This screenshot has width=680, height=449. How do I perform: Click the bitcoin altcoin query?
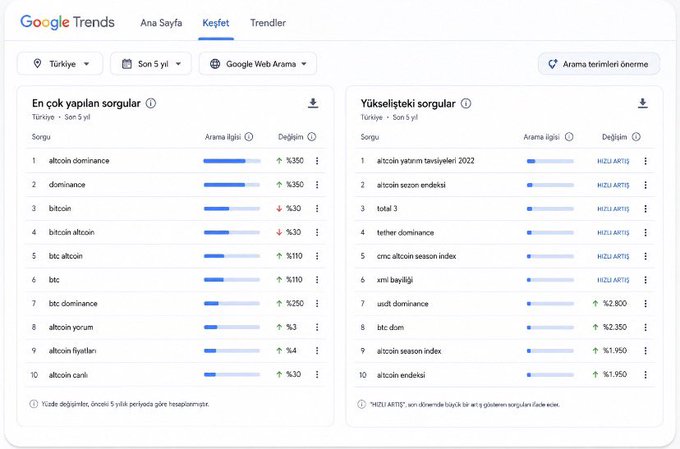[72, 232]
